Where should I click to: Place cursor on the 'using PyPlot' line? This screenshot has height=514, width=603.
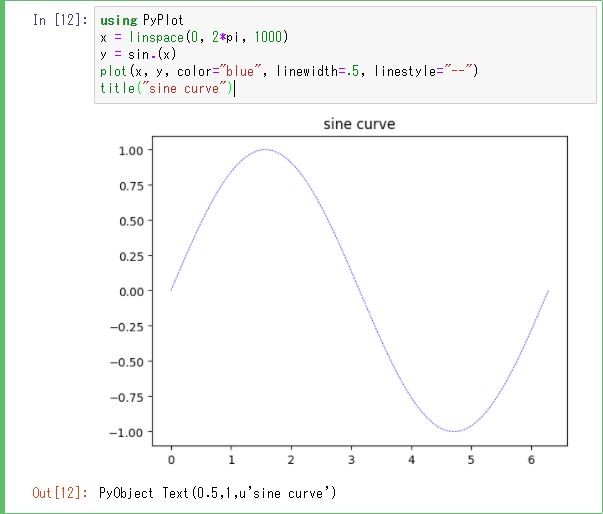(x=141, y=20)
